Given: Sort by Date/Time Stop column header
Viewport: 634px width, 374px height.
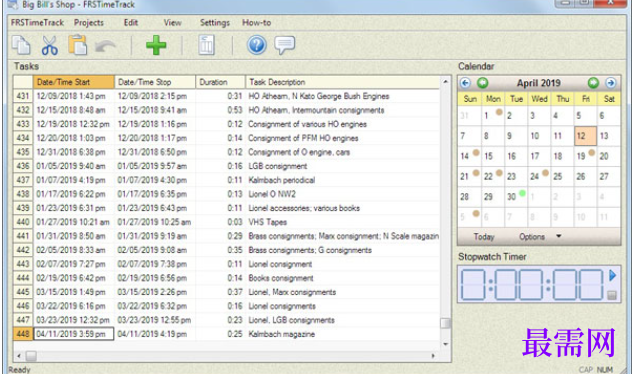Looking at the screenshot, I should (x=155, y=82).
